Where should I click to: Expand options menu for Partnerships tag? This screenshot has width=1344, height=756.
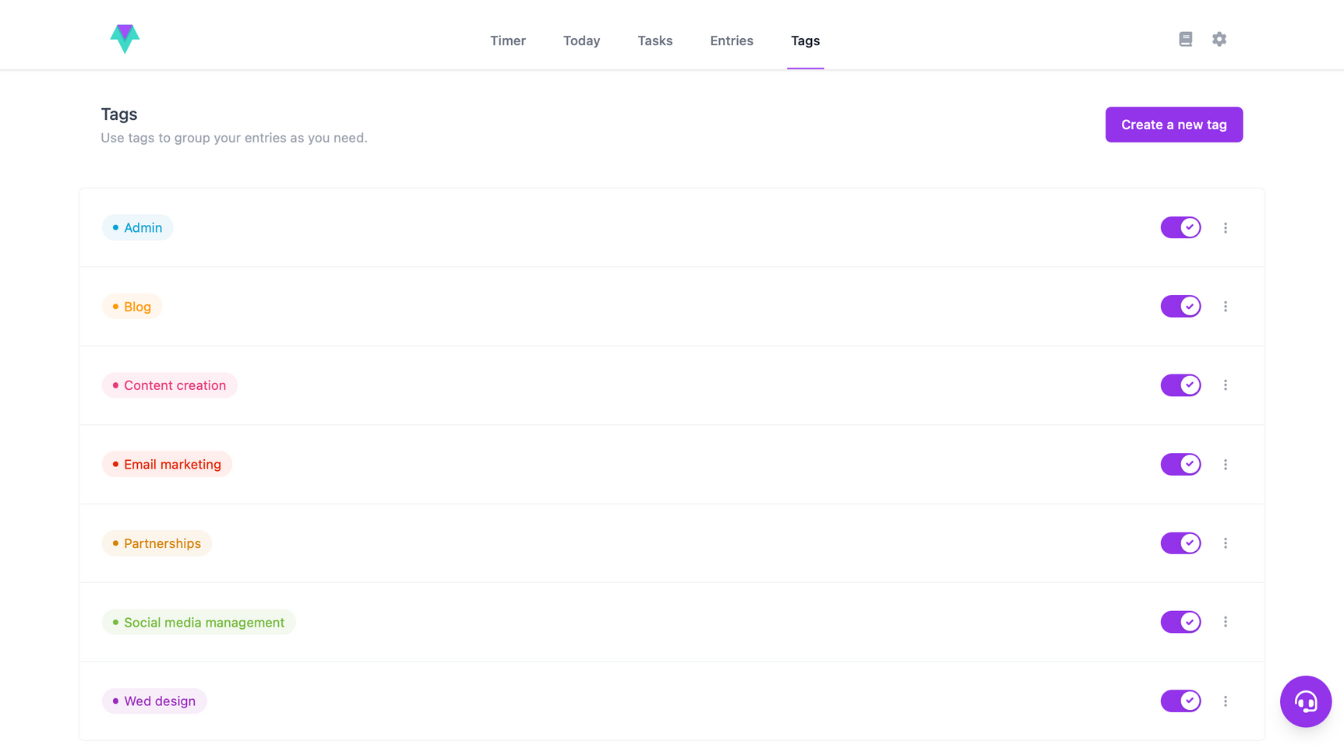(x=1225, y=543)
